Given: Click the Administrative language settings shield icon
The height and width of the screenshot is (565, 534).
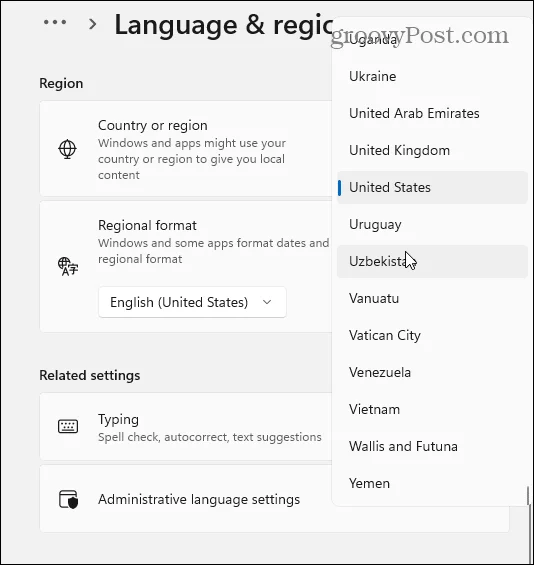Looking at the screenshot, I should (x=68, y=499).
